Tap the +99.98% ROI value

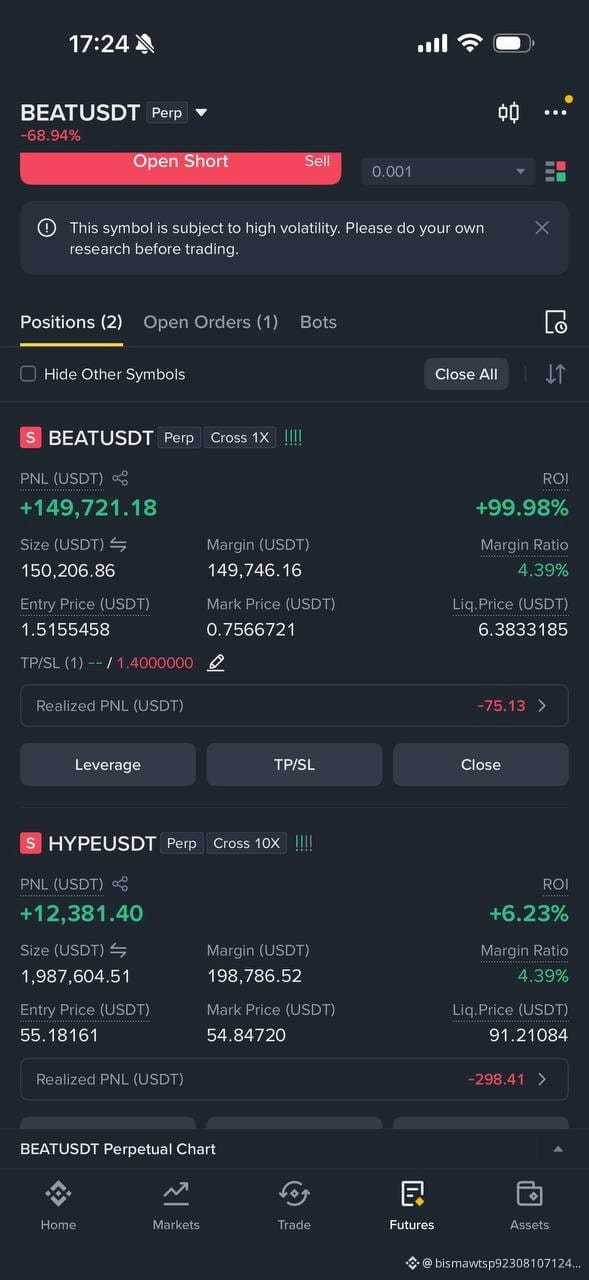click(x=522, y=507)
